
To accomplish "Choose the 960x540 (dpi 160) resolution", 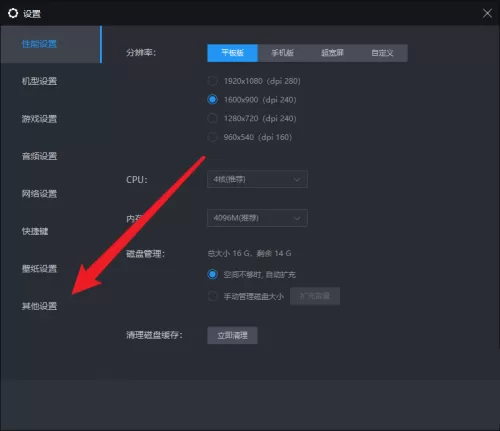I will (x=250, y=137).
